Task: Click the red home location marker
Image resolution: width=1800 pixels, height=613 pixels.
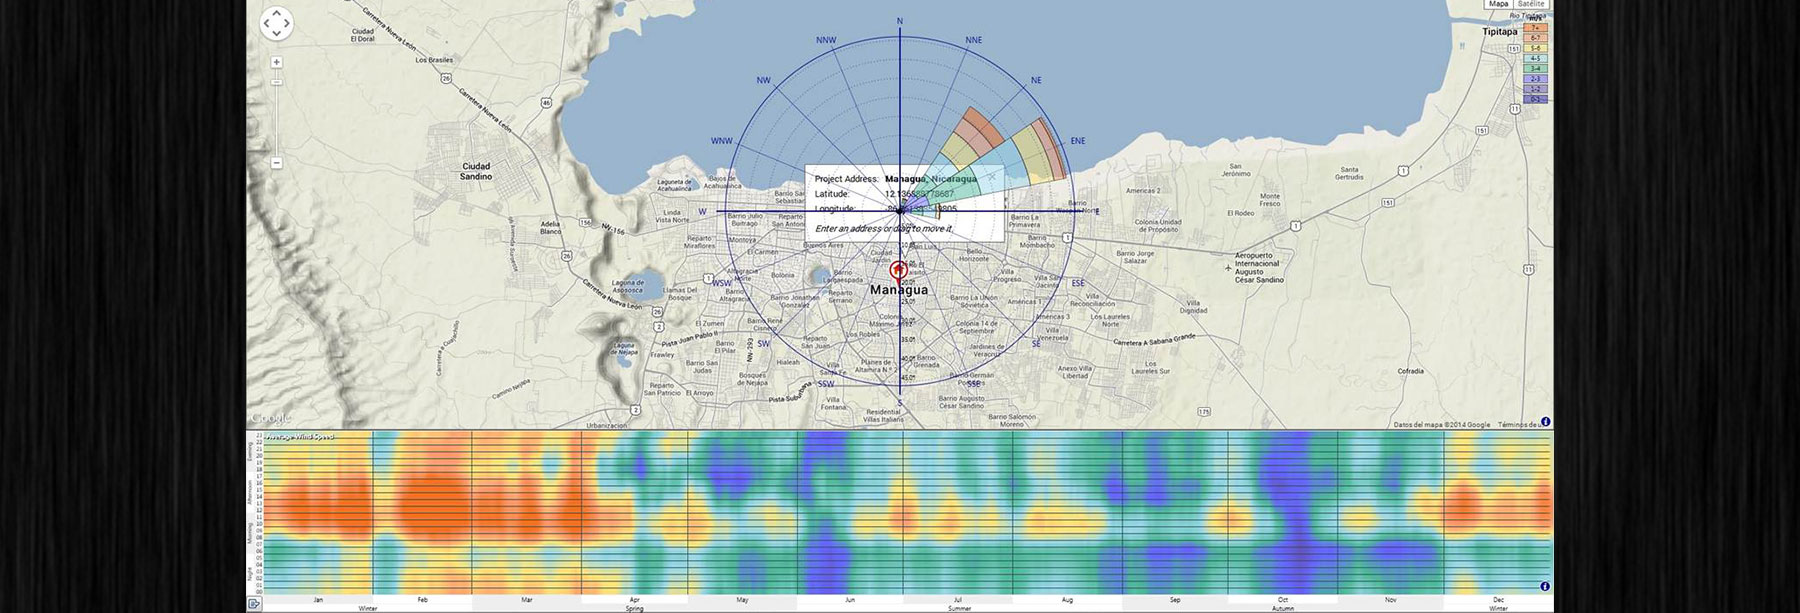Action: pos(898,270)
